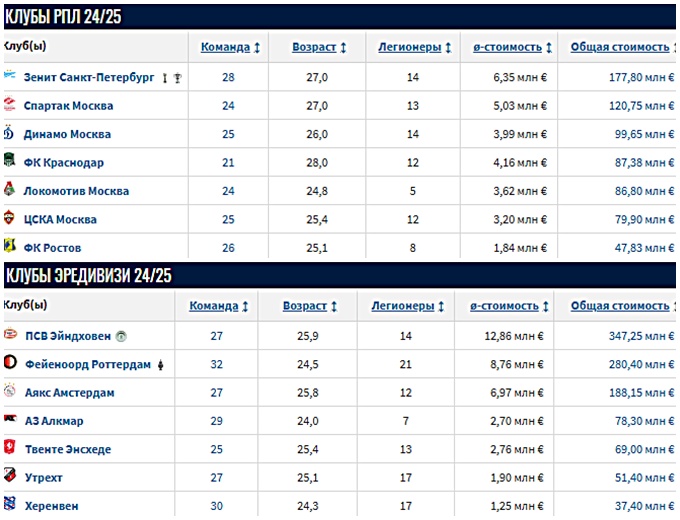Screen dimensions: 680x520
Task: Click the Heerenveen club crest icon
Action: tap(10, 504)
